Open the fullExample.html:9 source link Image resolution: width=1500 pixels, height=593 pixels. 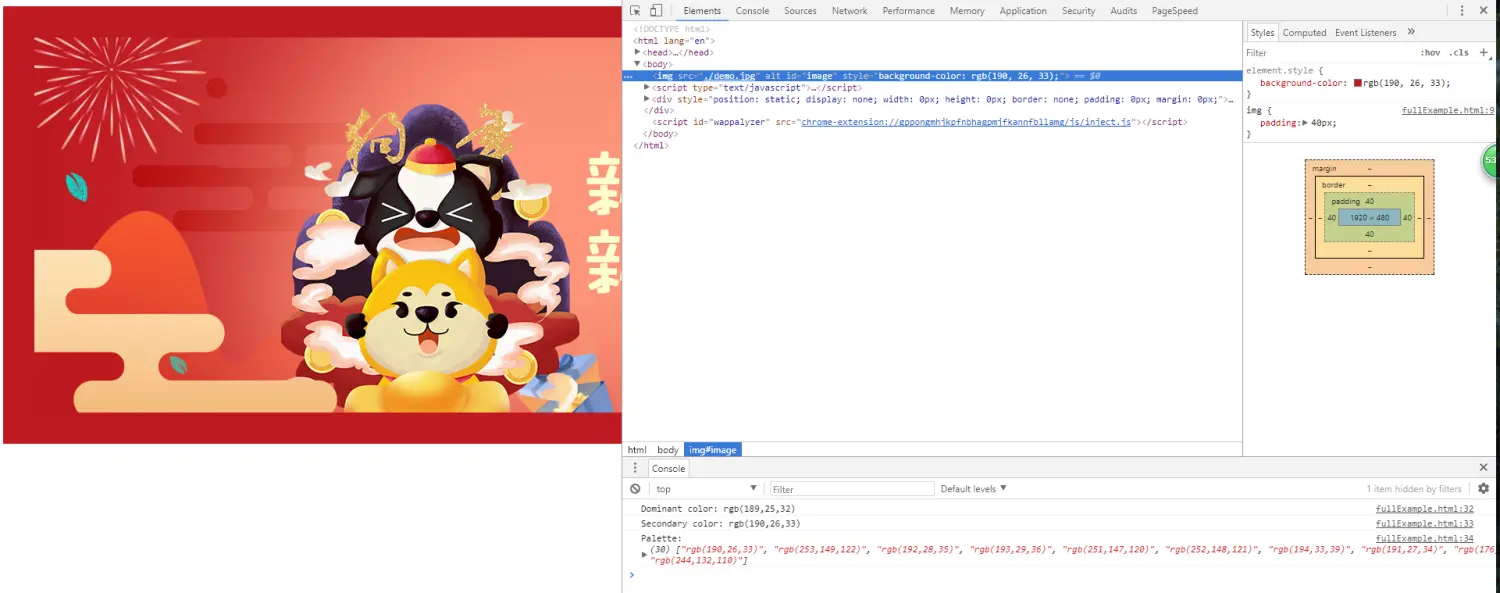[1448, 111]
